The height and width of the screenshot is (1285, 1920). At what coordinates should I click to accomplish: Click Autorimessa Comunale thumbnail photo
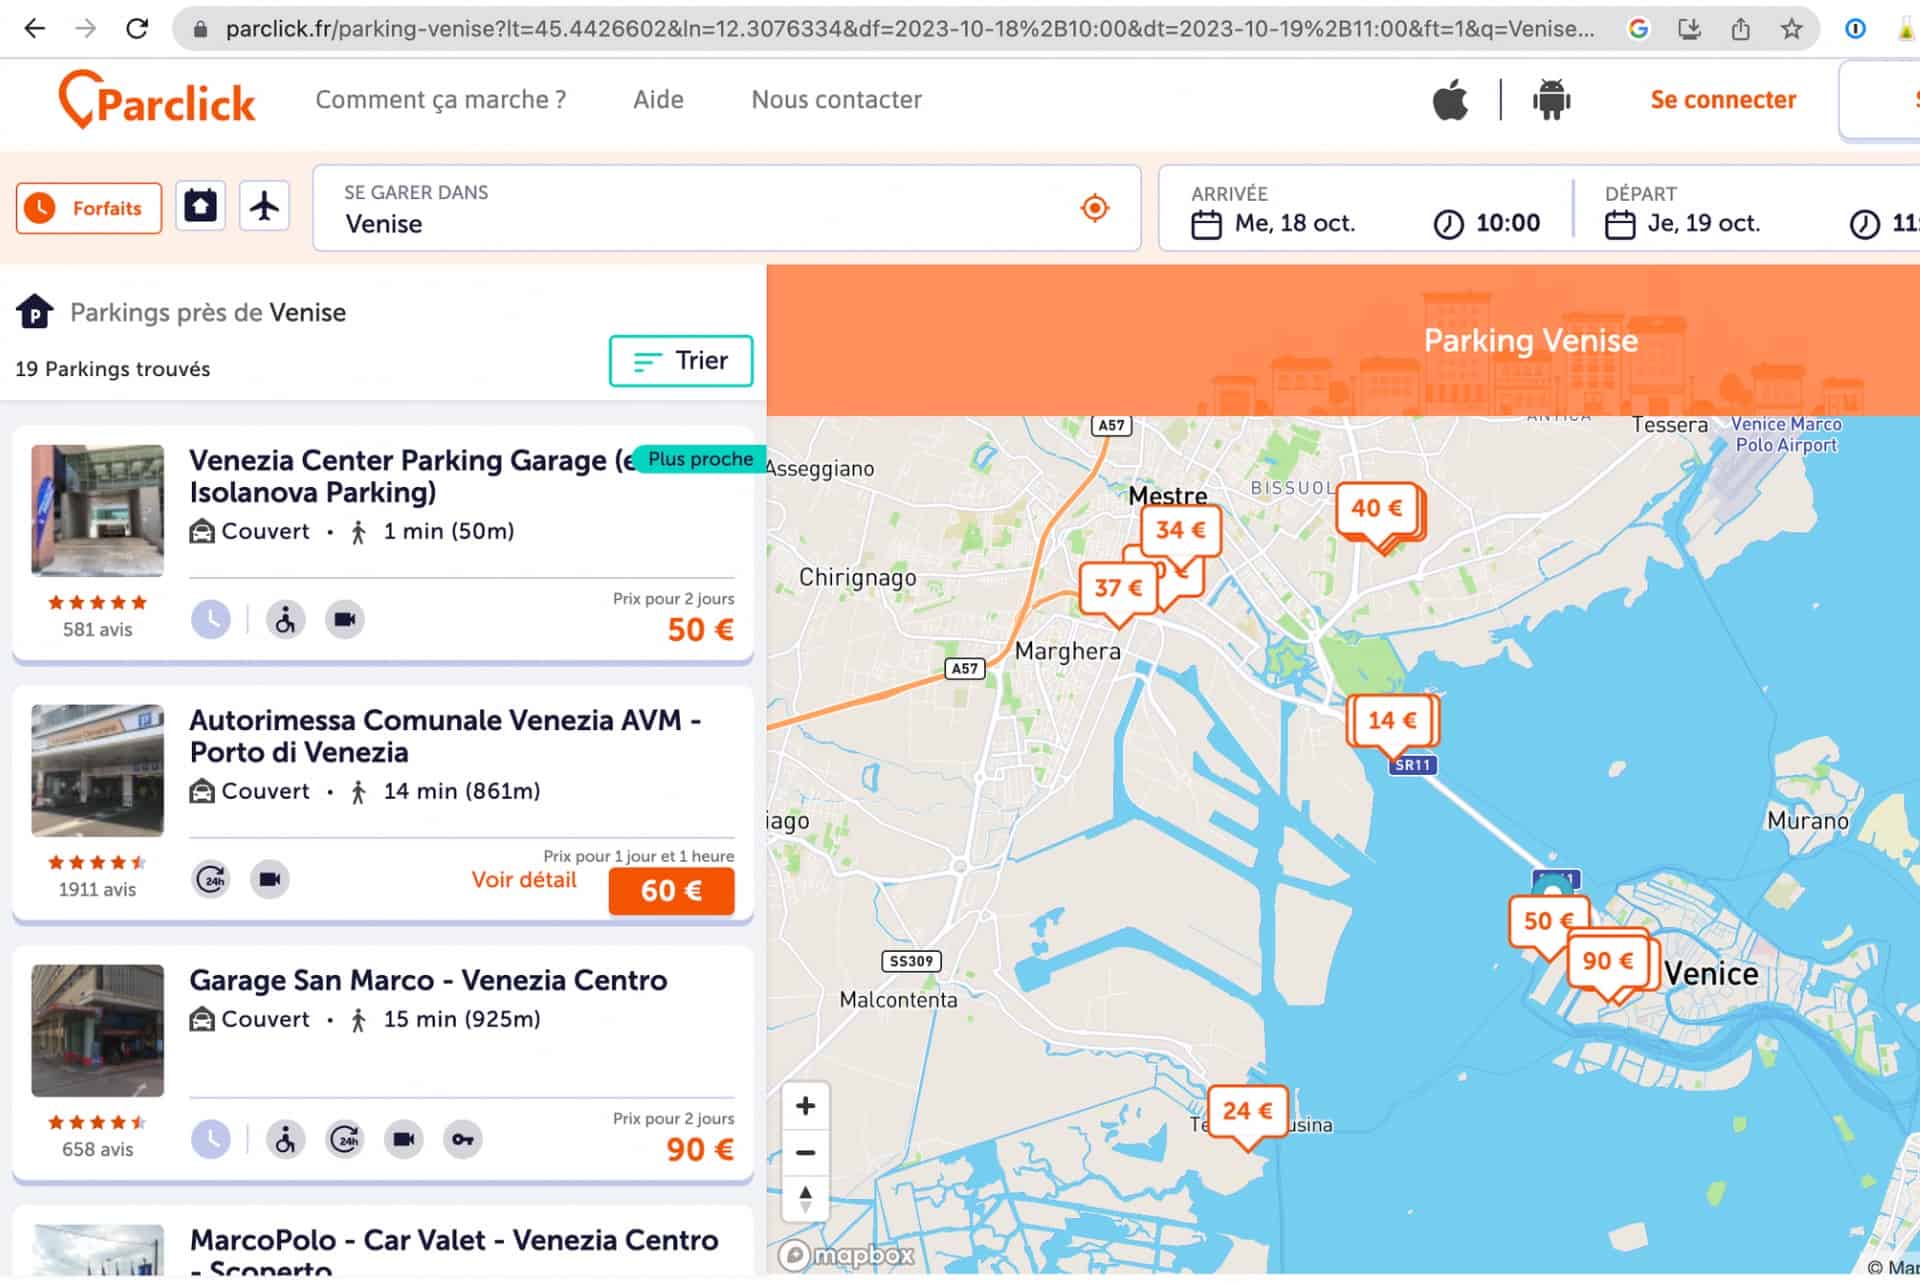(x=97, y=770)
